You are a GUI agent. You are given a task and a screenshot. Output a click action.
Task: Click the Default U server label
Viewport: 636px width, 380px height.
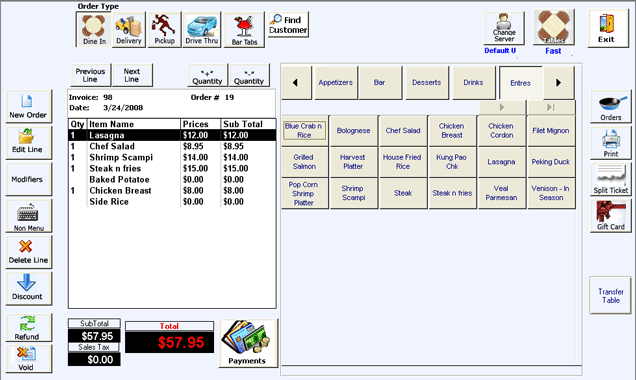tap(500, 51)
